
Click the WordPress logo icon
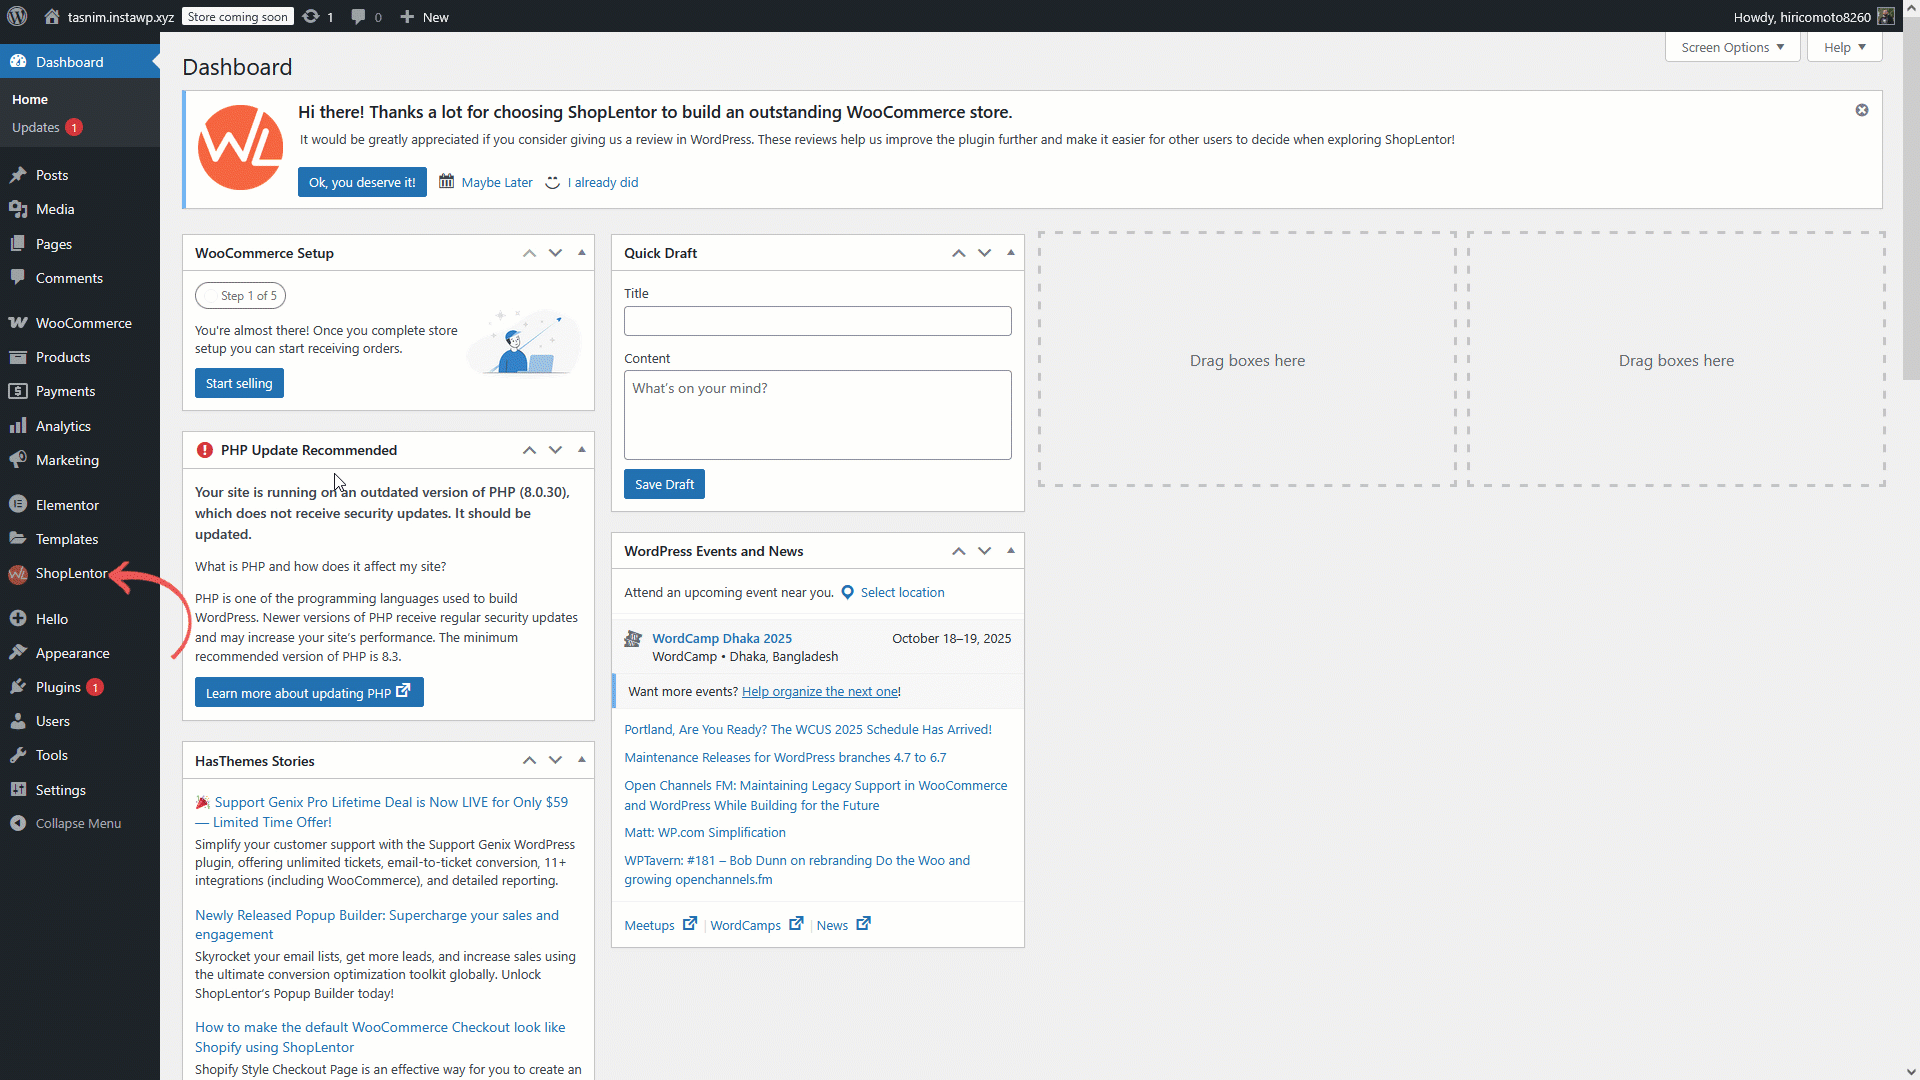[x=17, y=16]
